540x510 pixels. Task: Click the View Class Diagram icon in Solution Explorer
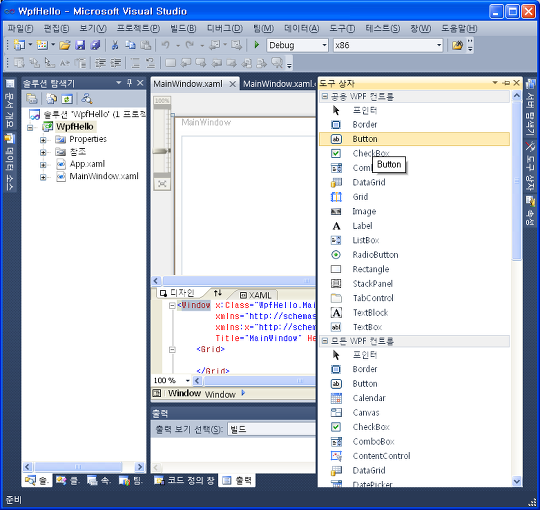click(x=86, y=99)
